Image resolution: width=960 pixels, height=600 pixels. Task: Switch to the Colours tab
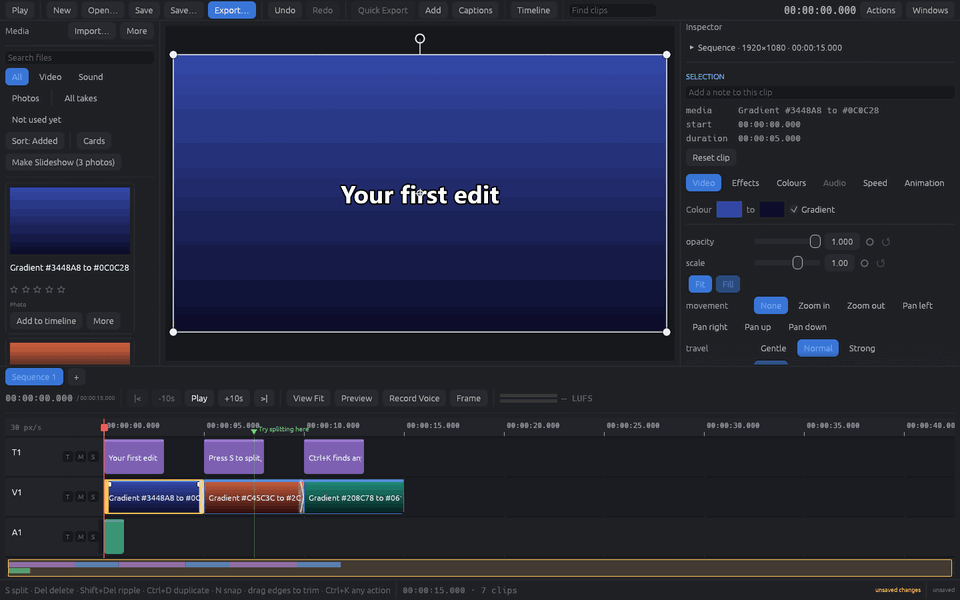[x=791, y=183]
